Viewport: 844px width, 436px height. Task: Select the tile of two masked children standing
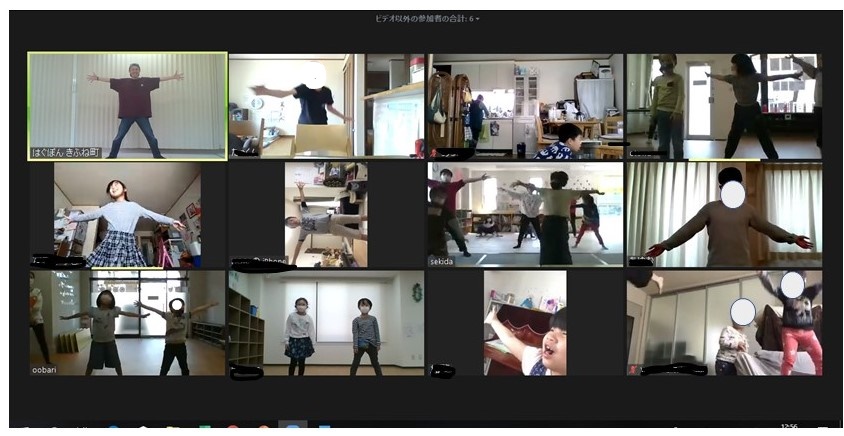[x=326, y=323]
